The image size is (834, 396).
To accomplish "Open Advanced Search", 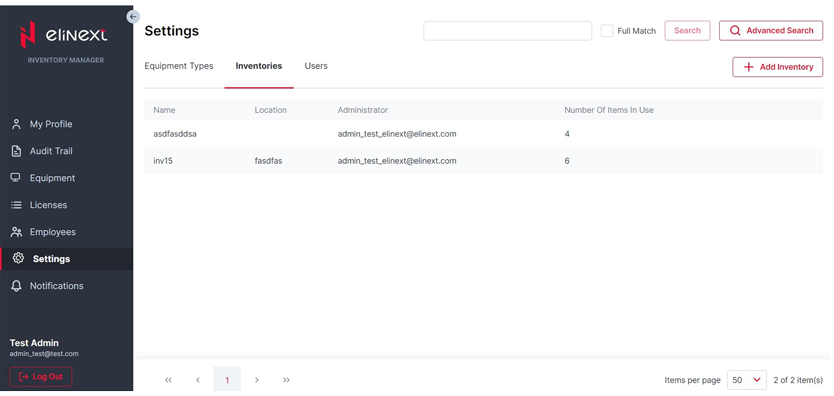I will (x=771, y=31).
